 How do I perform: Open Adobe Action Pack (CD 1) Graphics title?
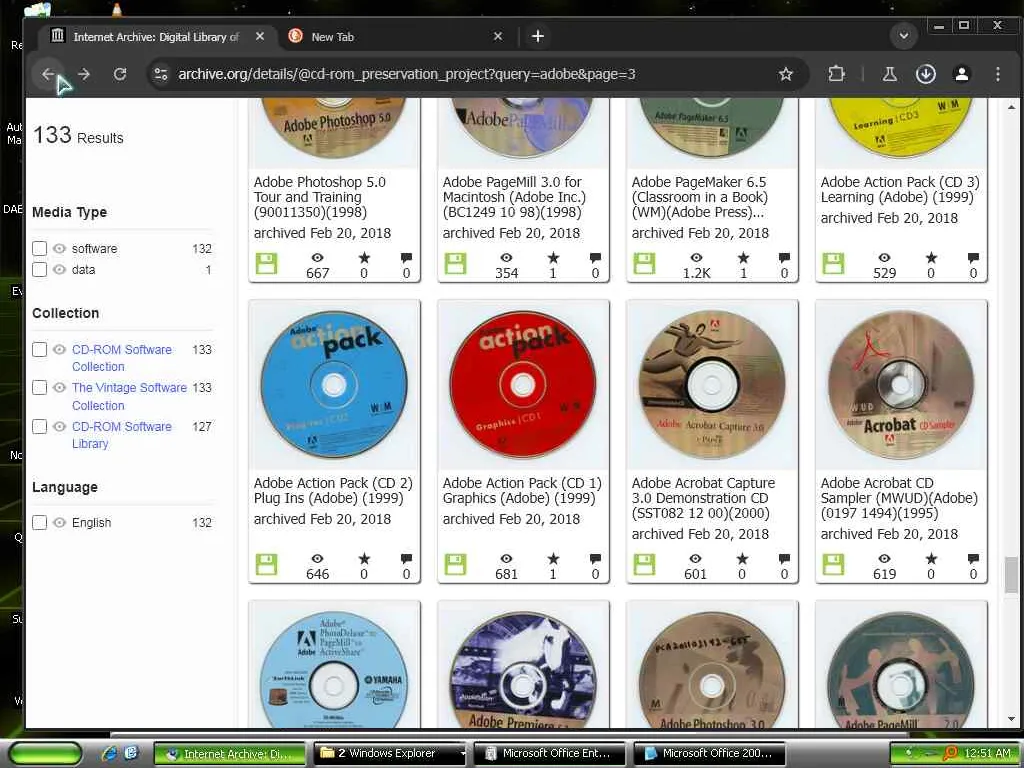click(x=522, y=490)
